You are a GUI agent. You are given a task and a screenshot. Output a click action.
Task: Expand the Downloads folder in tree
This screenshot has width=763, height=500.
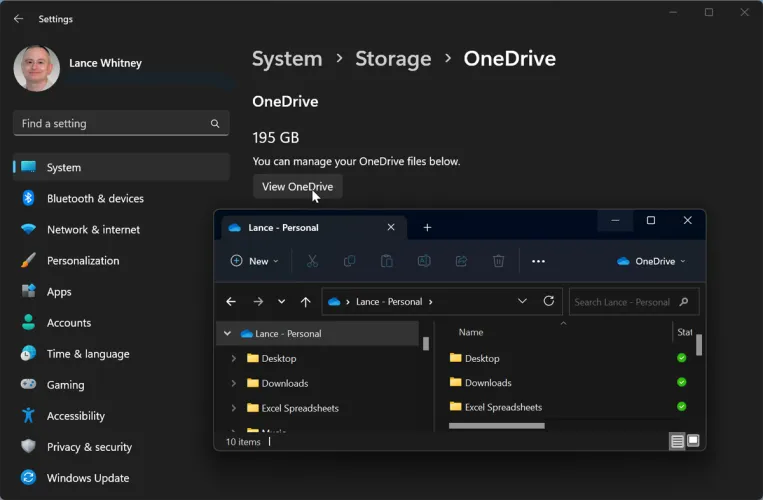pos(233,383)
